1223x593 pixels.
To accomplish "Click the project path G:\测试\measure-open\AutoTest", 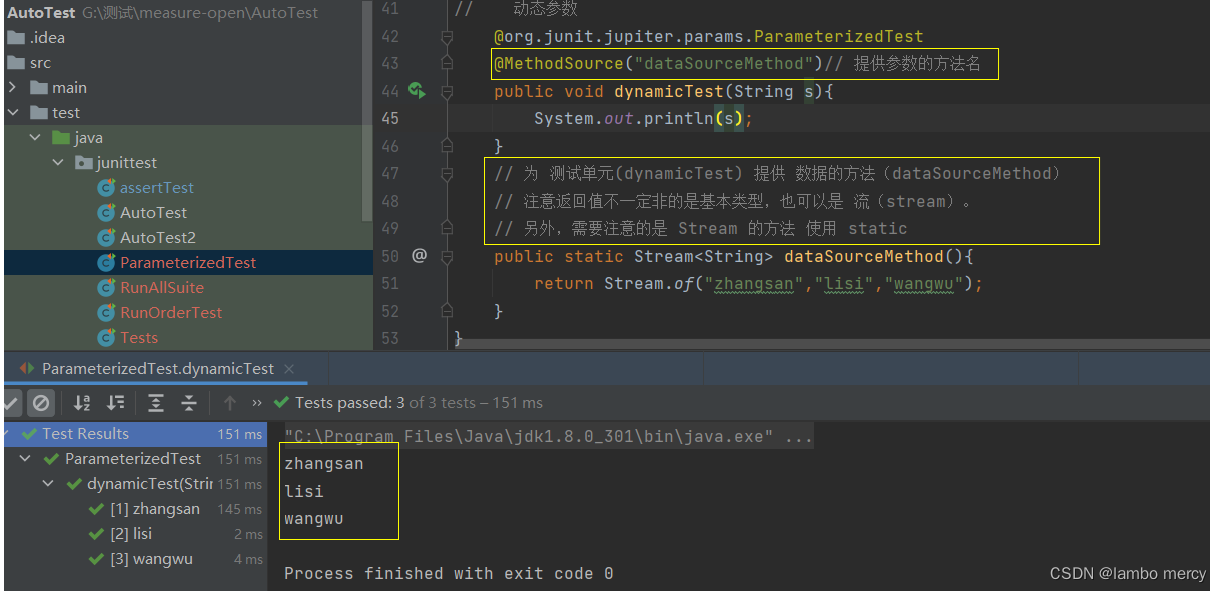I will (200, 13).
